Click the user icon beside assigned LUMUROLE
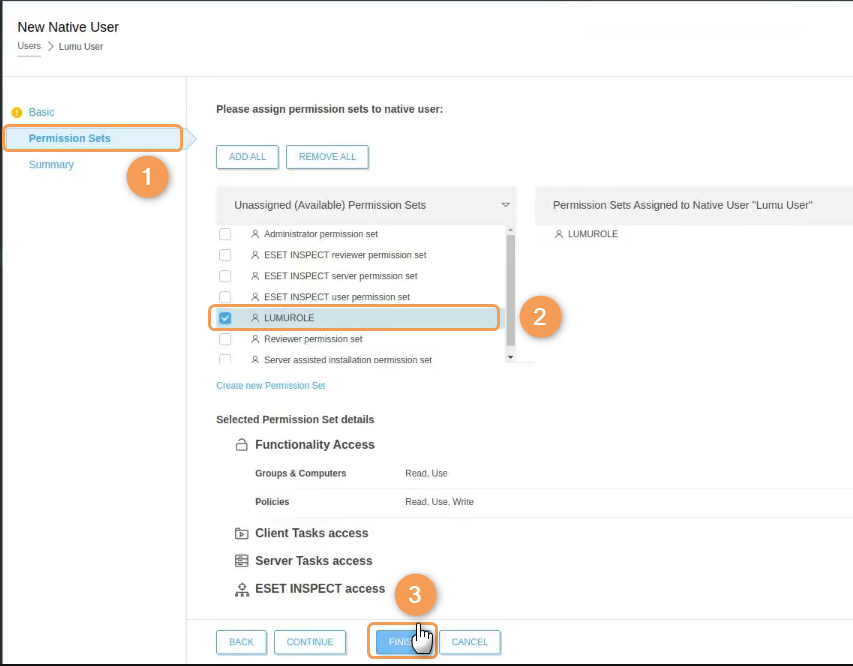853x666 pixels. (558, 234)
